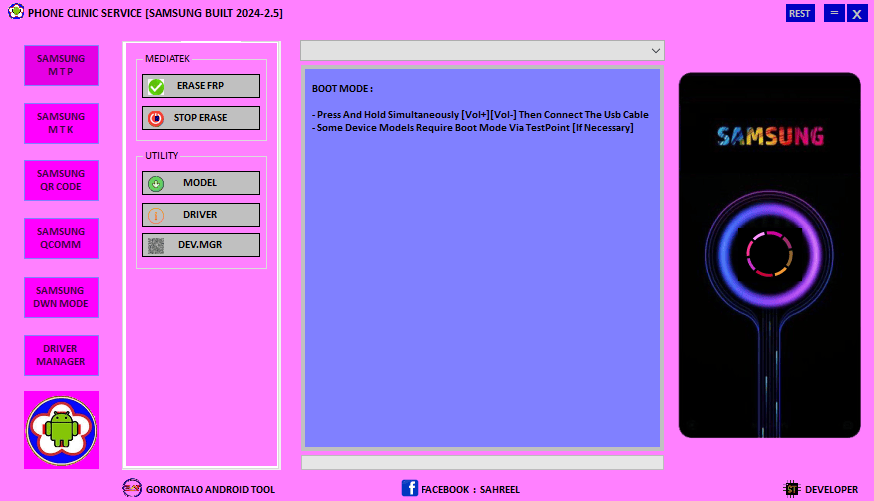
Task: Click the Vol+ Vol- instruction line
Action: click(480, 114)
